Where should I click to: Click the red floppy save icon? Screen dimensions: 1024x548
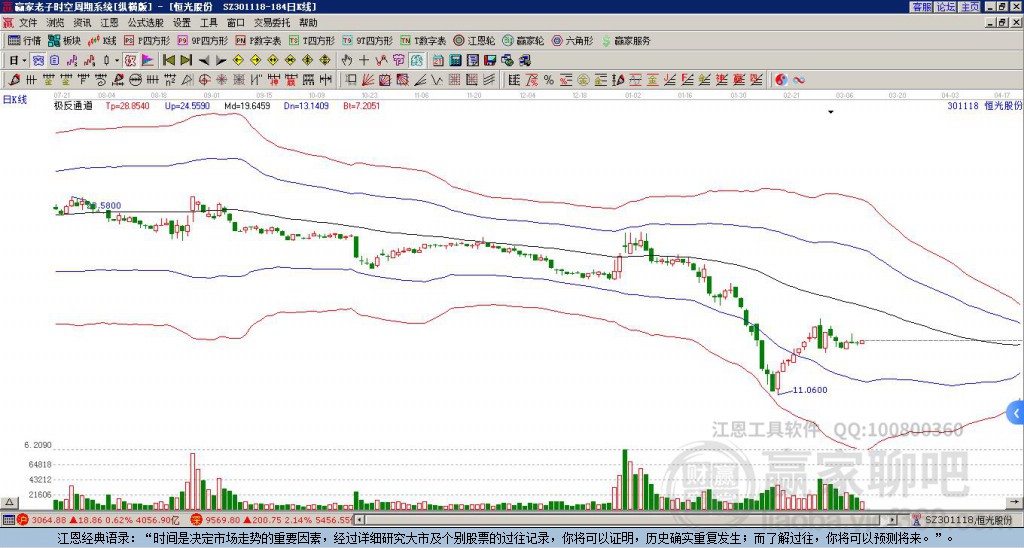(490, 61)
